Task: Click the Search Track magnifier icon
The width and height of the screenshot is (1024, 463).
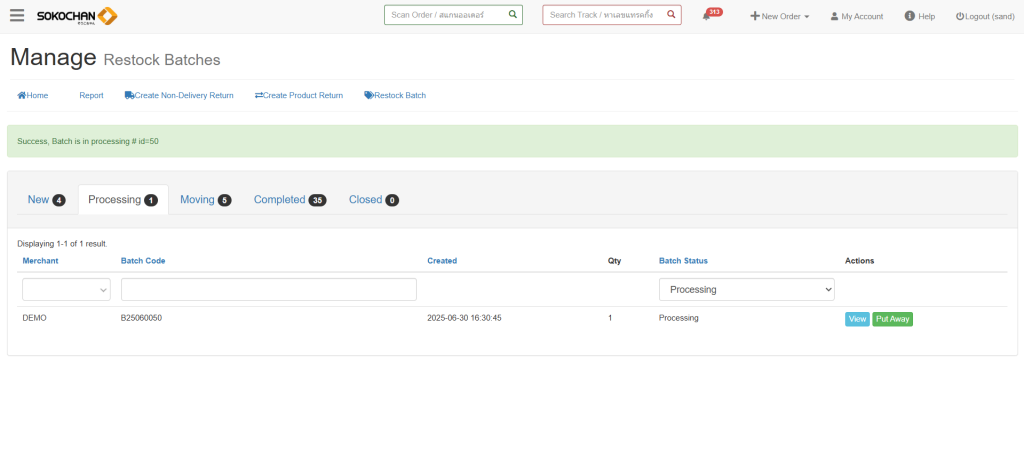Action: click(x=670, y=15)
